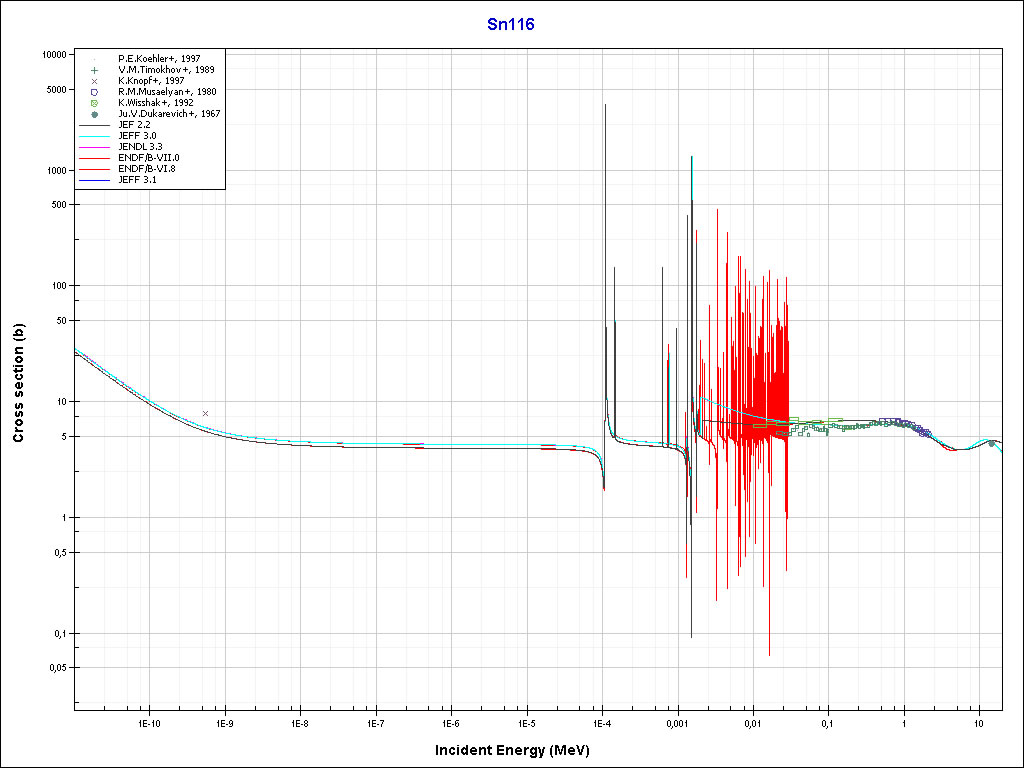Select the JENDL 3.3 legend label

(140, 147)
